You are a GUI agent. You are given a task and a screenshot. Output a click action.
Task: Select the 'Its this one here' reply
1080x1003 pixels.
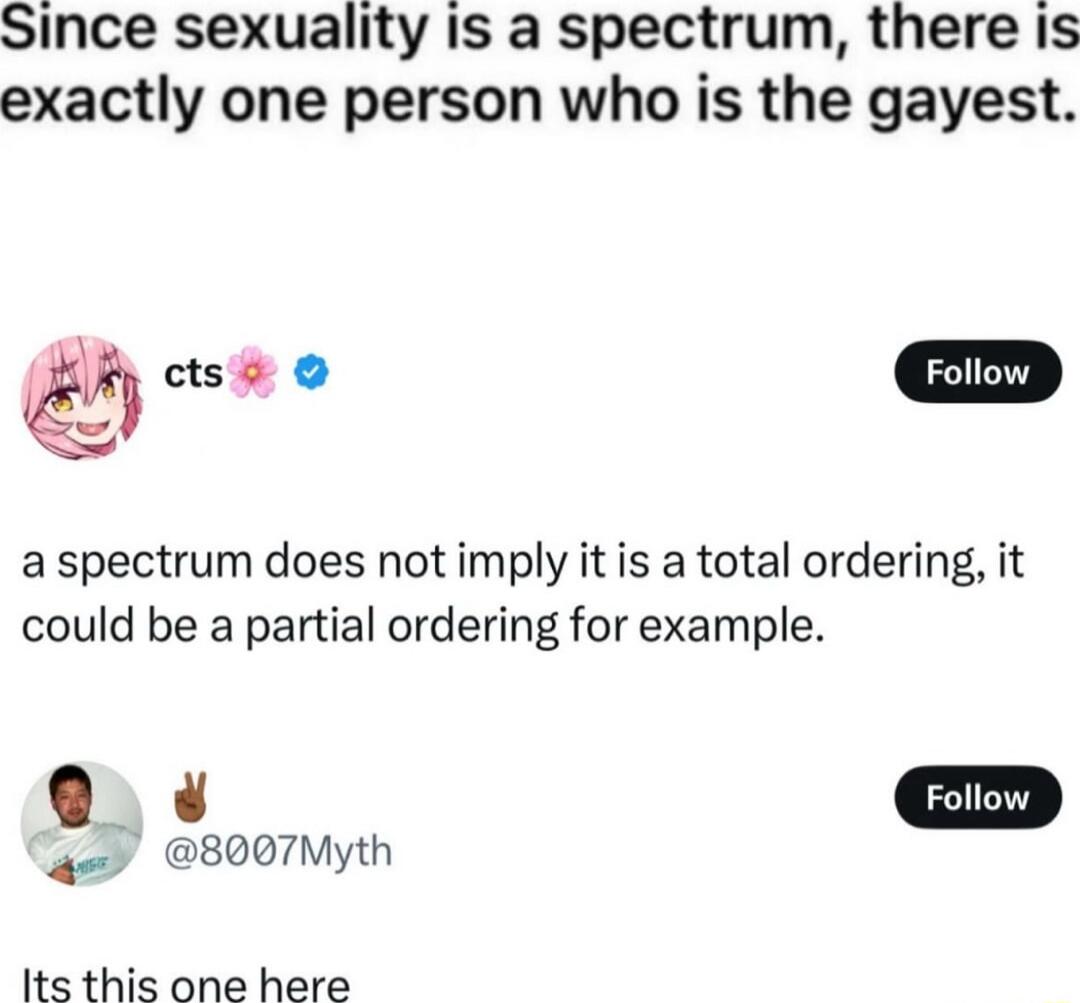click(x=187, y=982)
